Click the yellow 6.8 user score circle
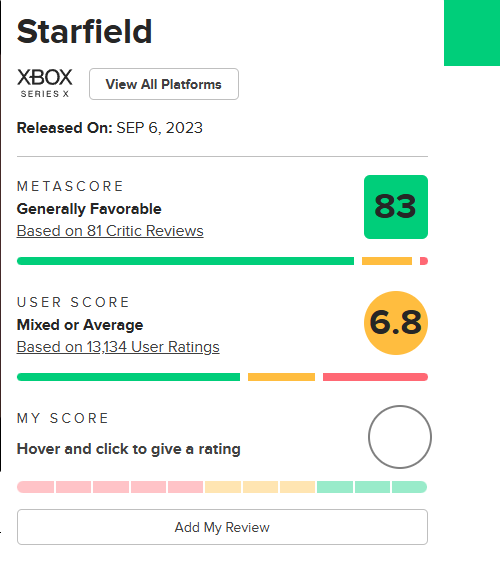Viewport: 500px width, 571px height. coord(396,323)
